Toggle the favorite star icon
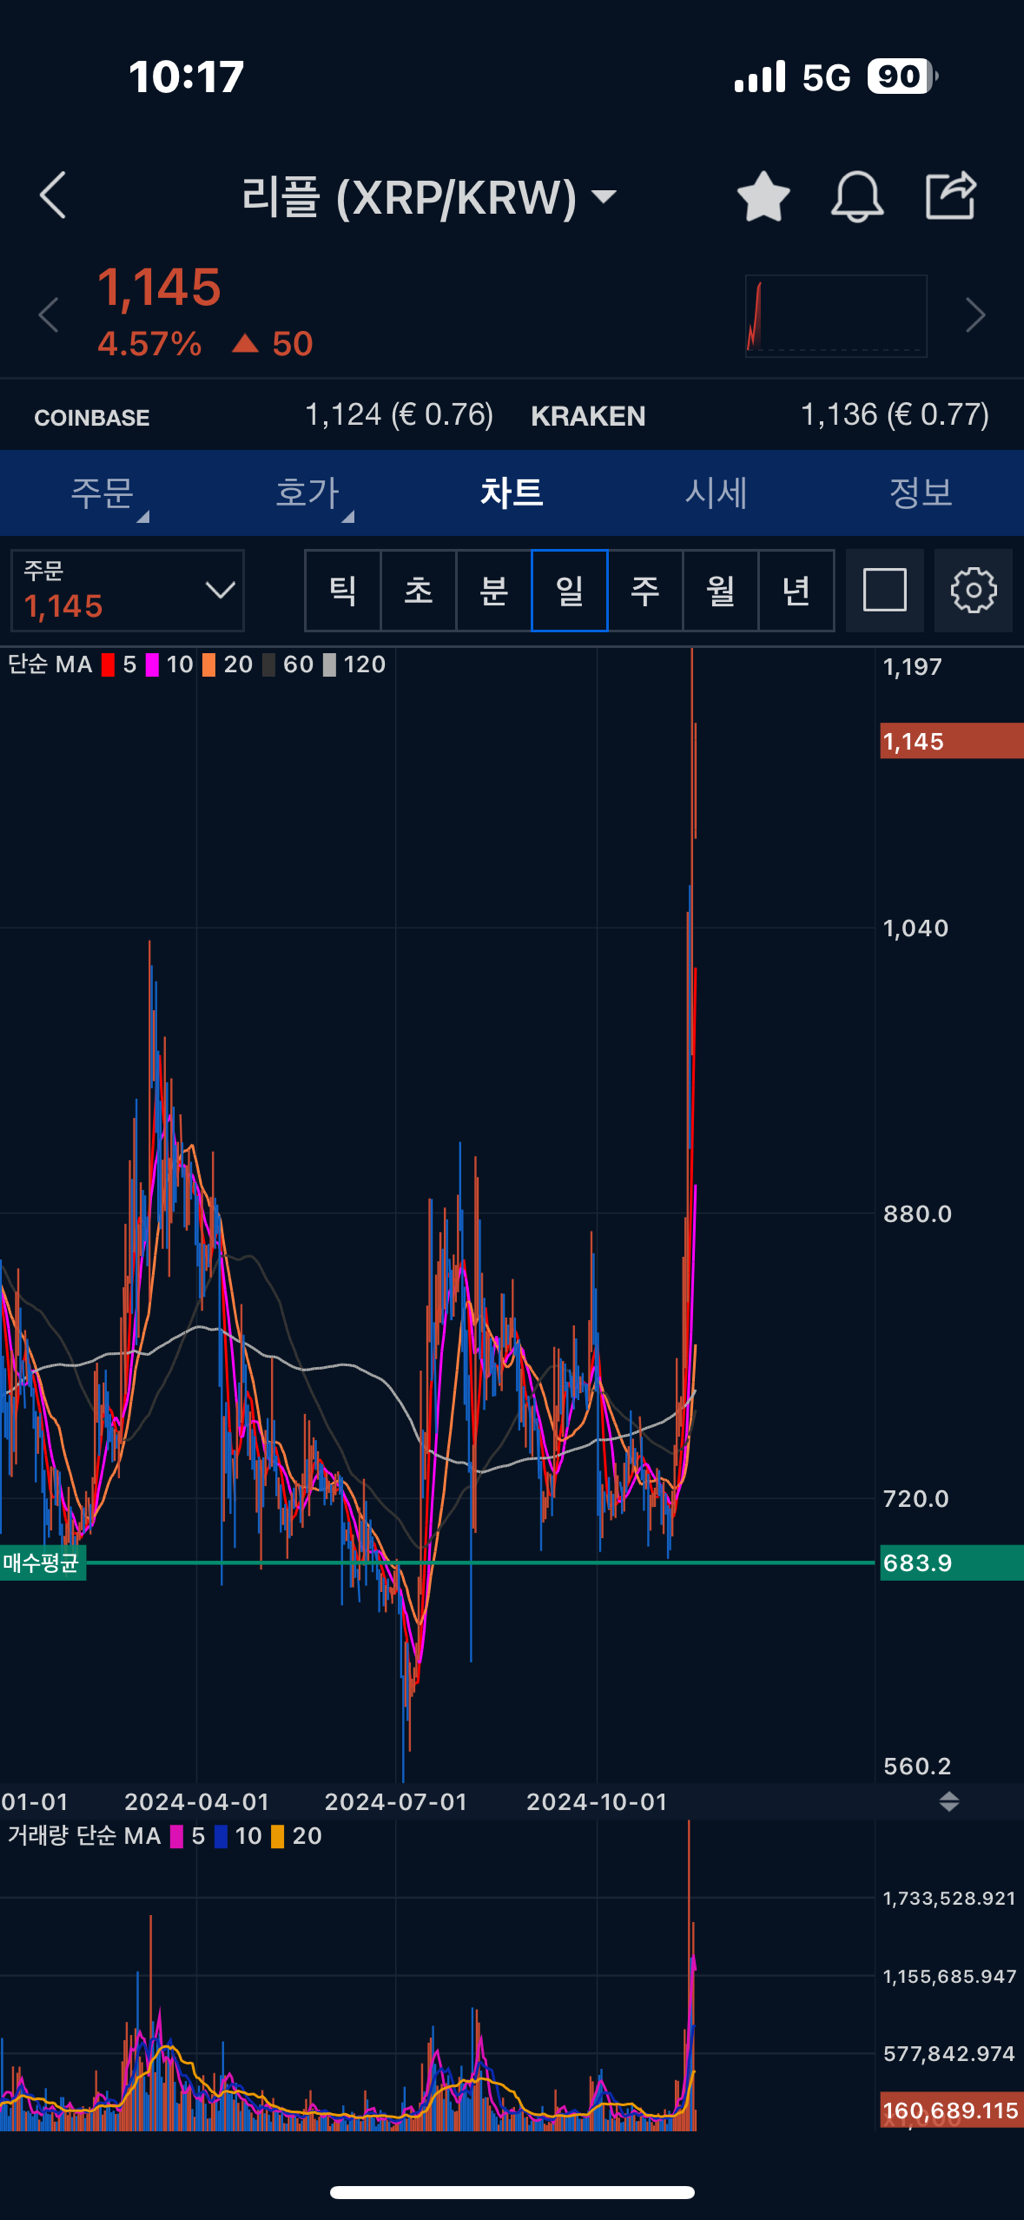 pos(763,196)
